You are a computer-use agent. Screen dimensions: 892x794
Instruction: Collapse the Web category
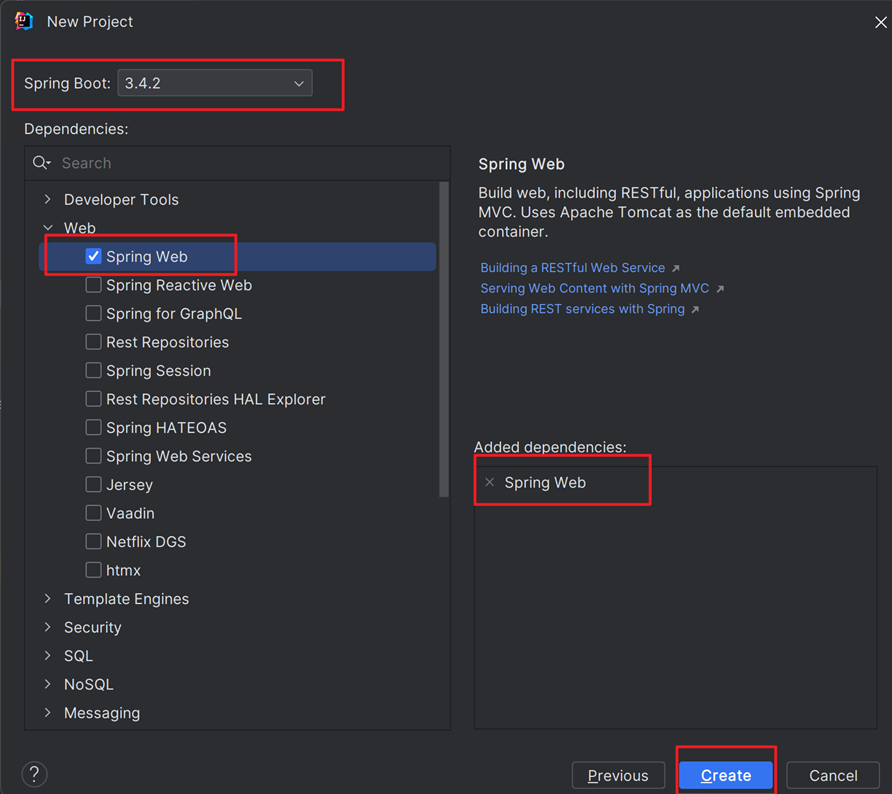(x=48, y=228)
